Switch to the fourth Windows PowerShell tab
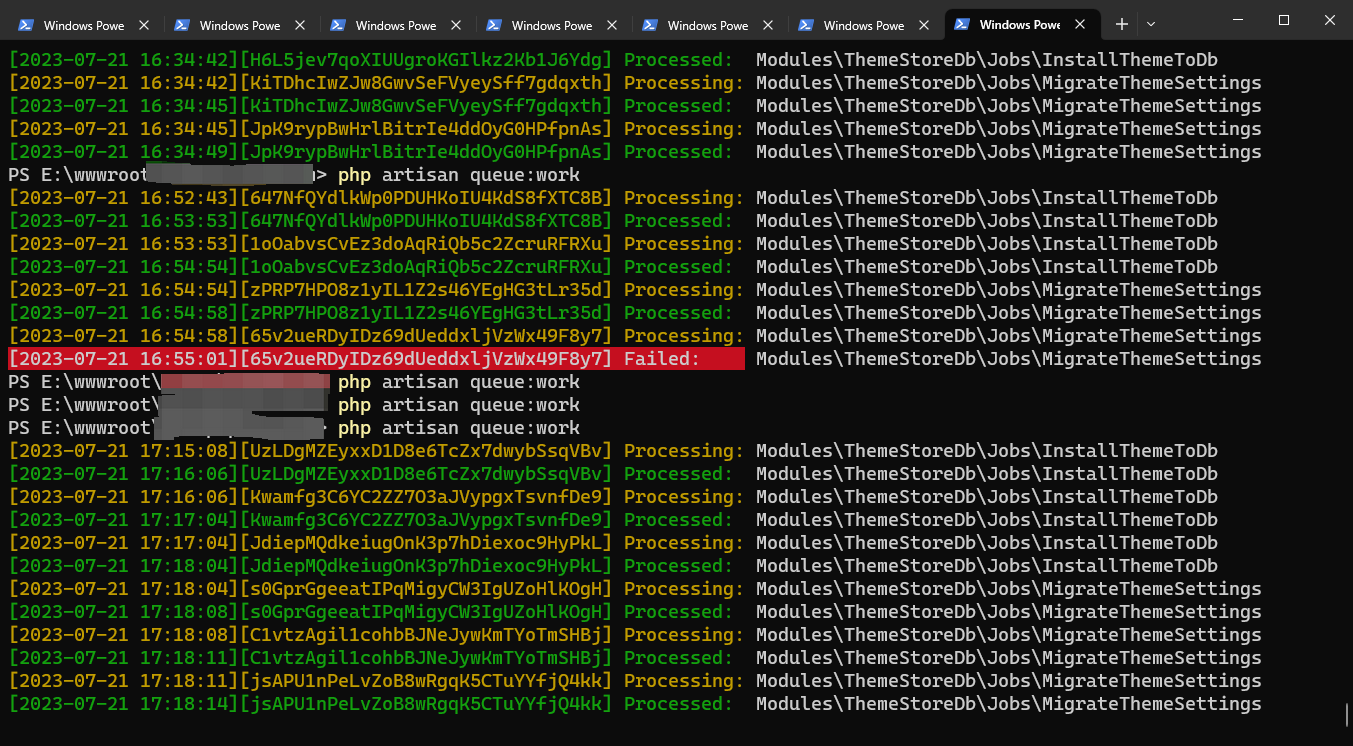This screenshot has width=1353, height=746. tap(551, 25)
